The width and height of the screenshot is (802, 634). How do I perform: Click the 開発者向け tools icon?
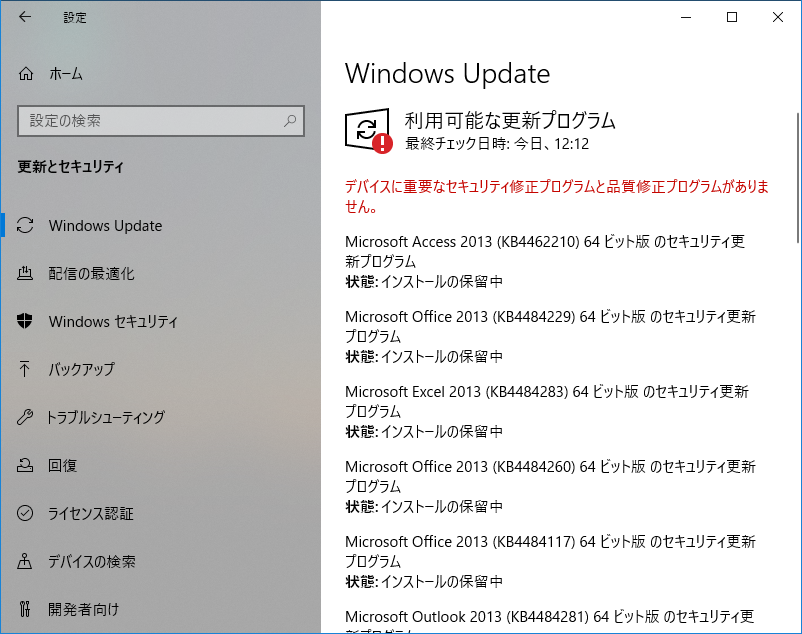pyautogui.click(x=25, y=609)
